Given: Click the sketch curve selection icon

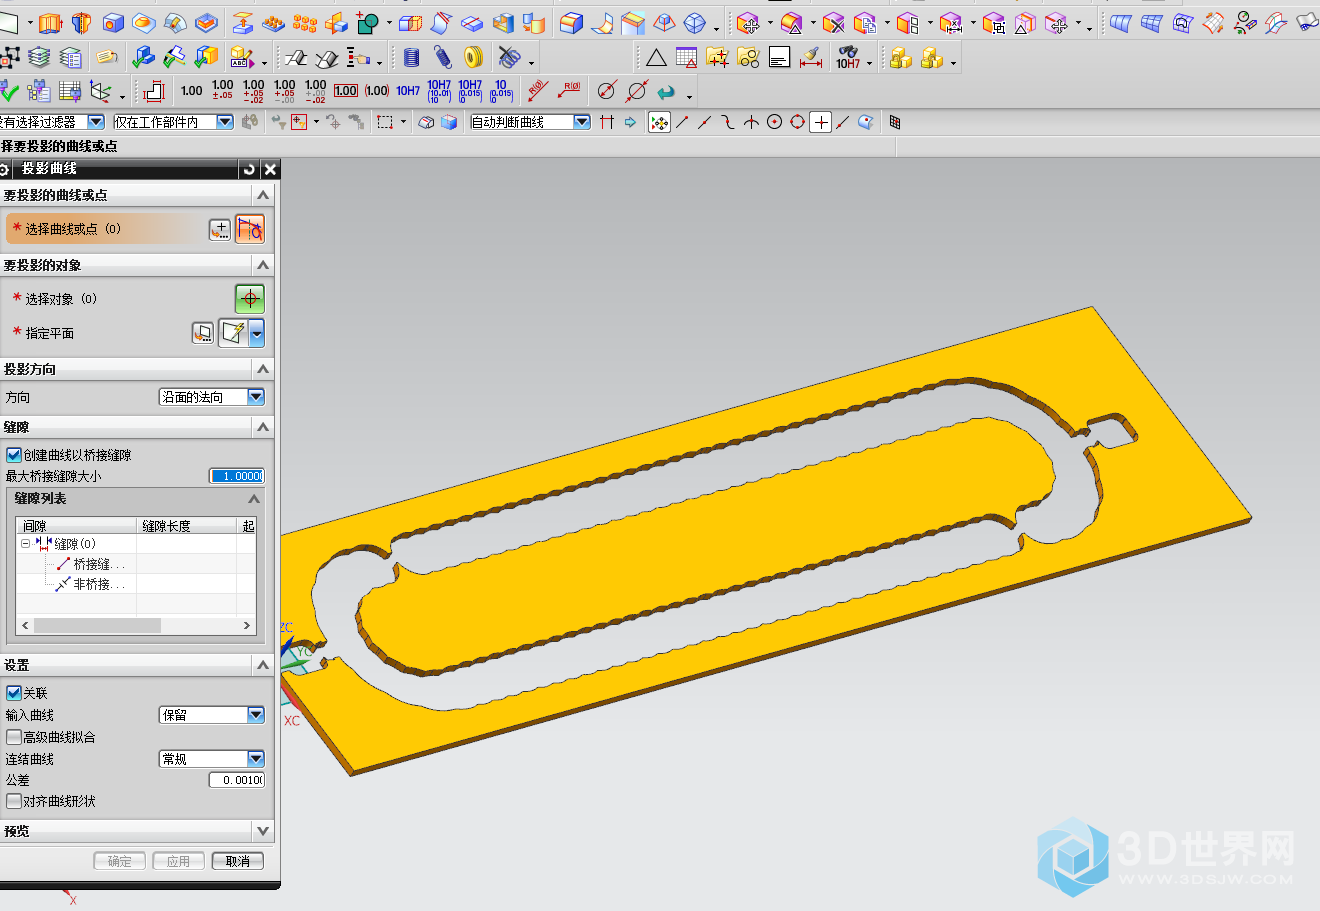Looking at the screenshot, I should point(249,229).
